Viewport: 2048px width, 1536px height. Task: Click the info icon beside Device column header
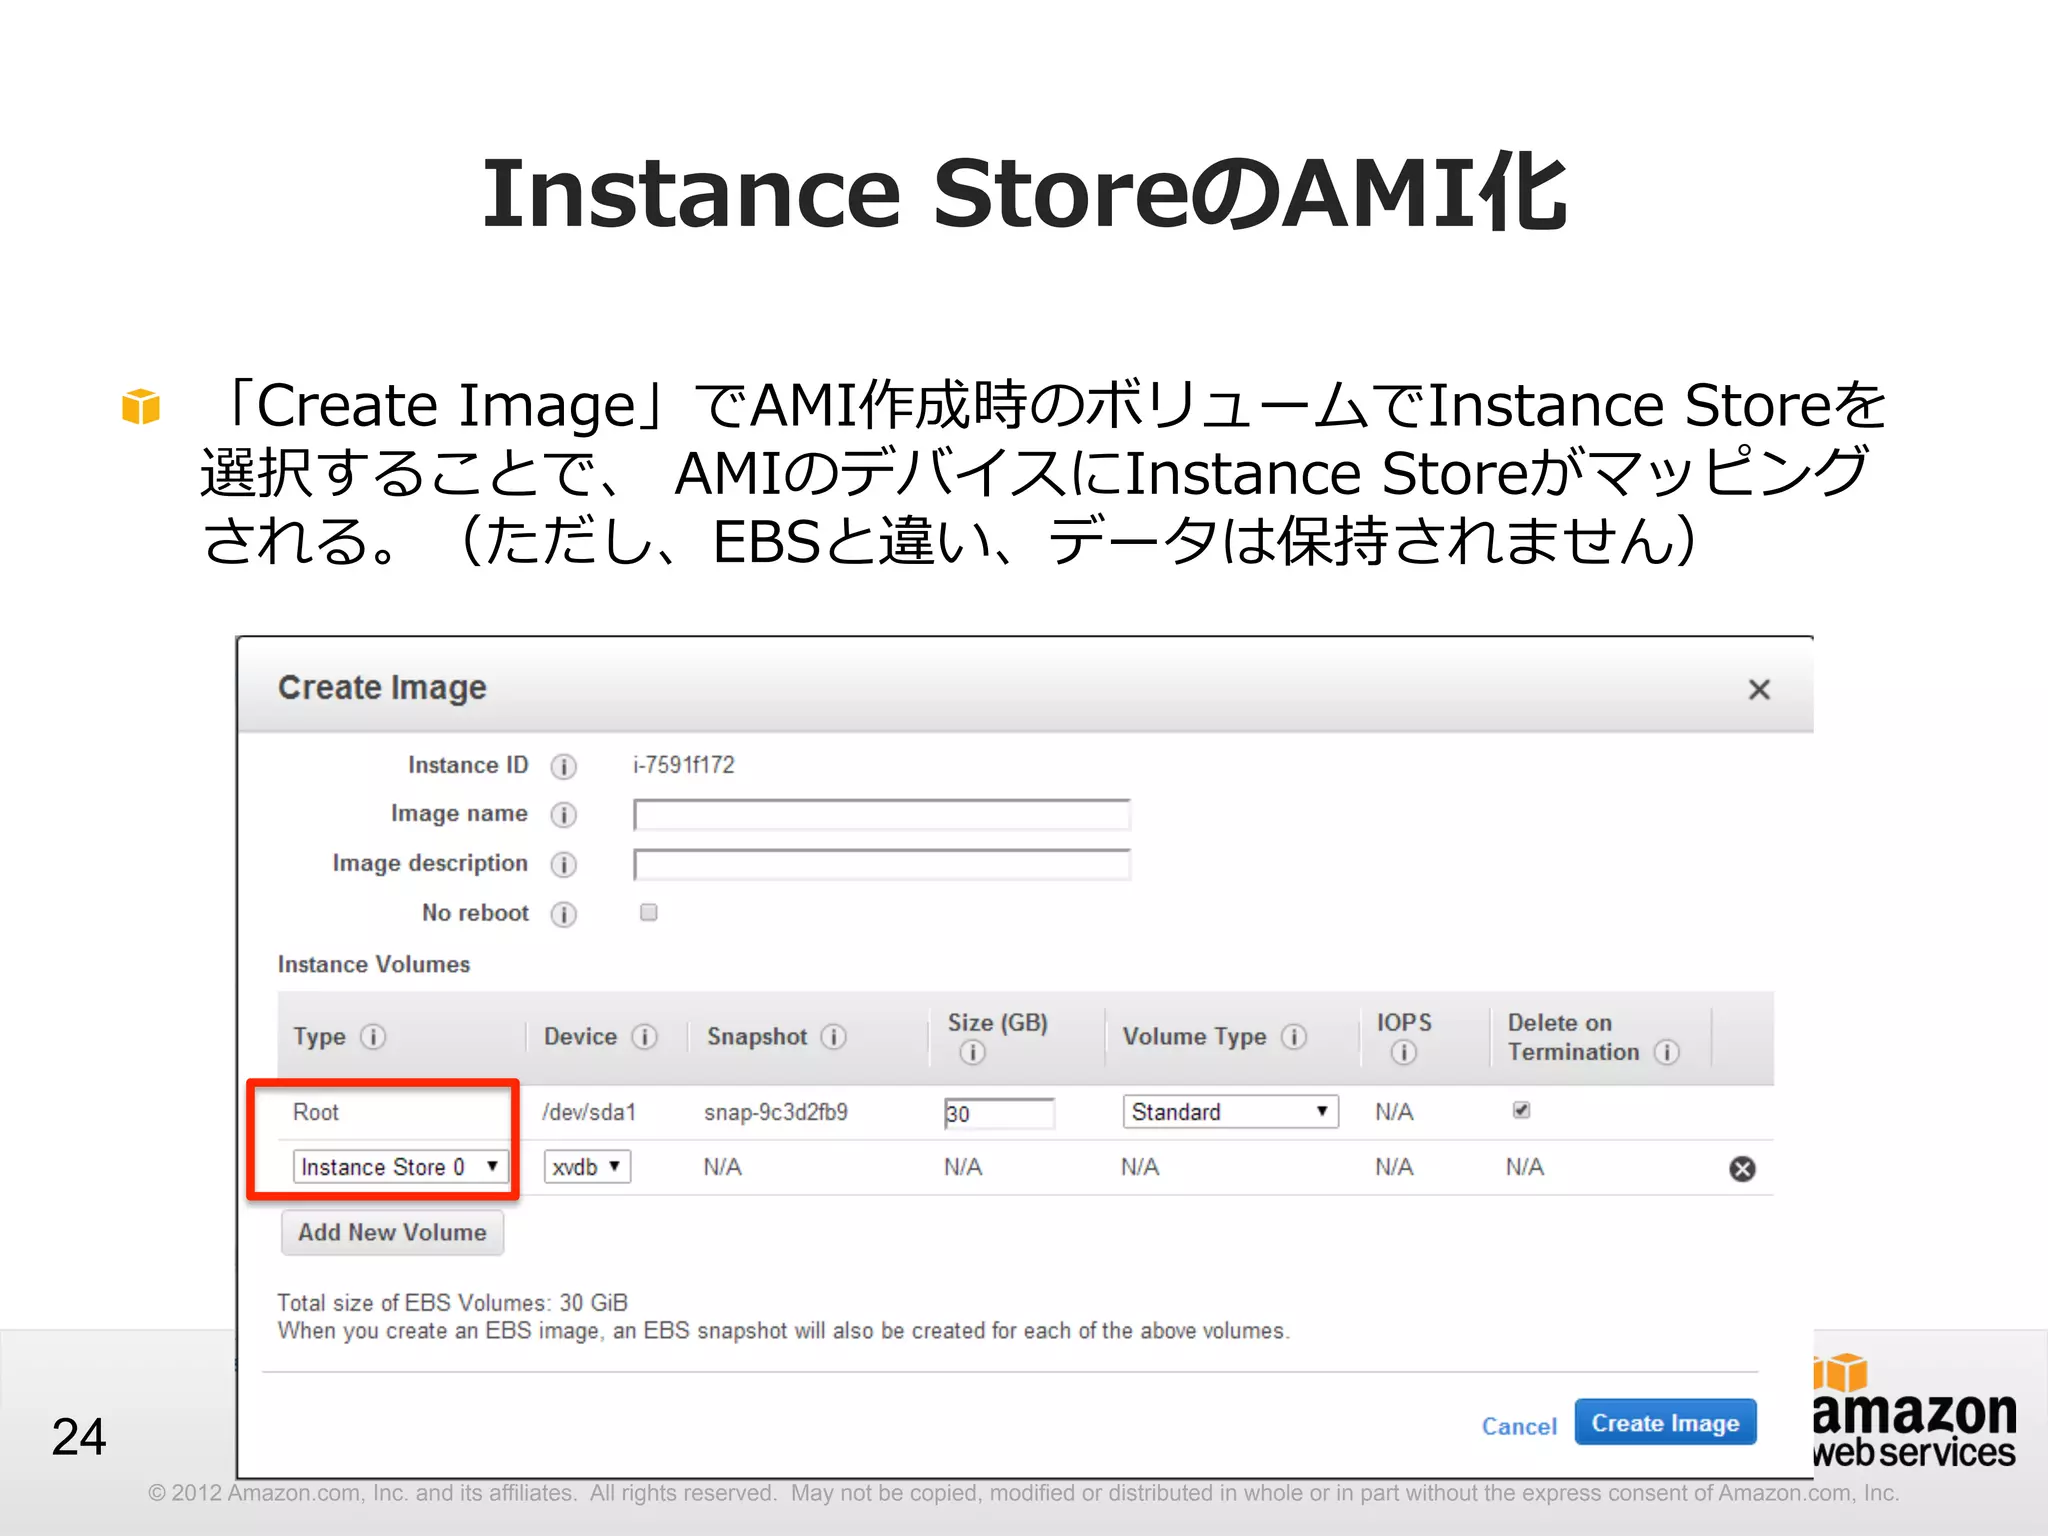pyautogui.click(x=645, y=1036)
